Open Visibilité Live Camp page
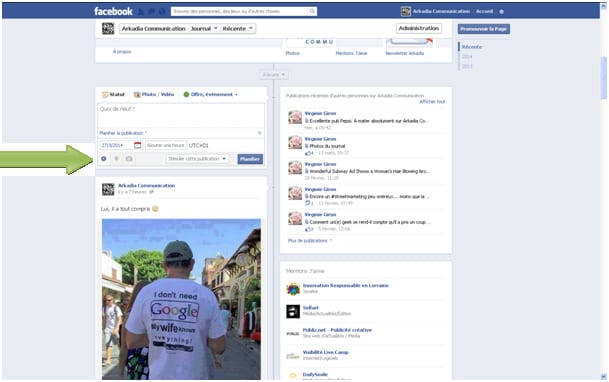The width and height of the screenshot is (609, 382). (325, 352)
